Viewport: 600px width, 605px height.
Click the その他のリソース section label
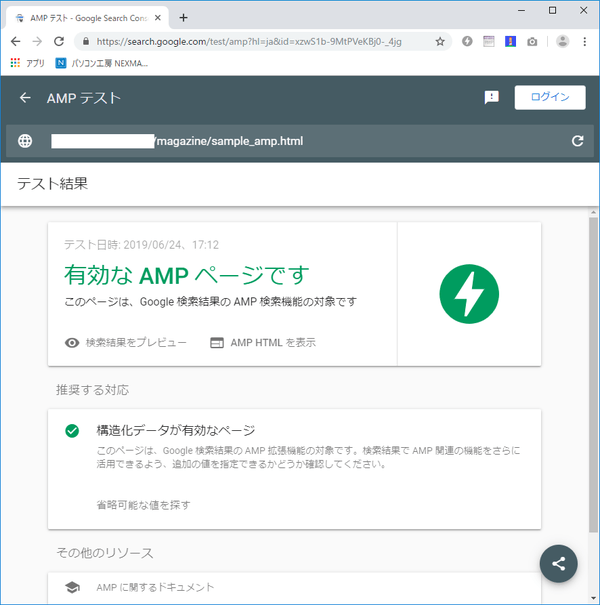(x=105, y=553)
